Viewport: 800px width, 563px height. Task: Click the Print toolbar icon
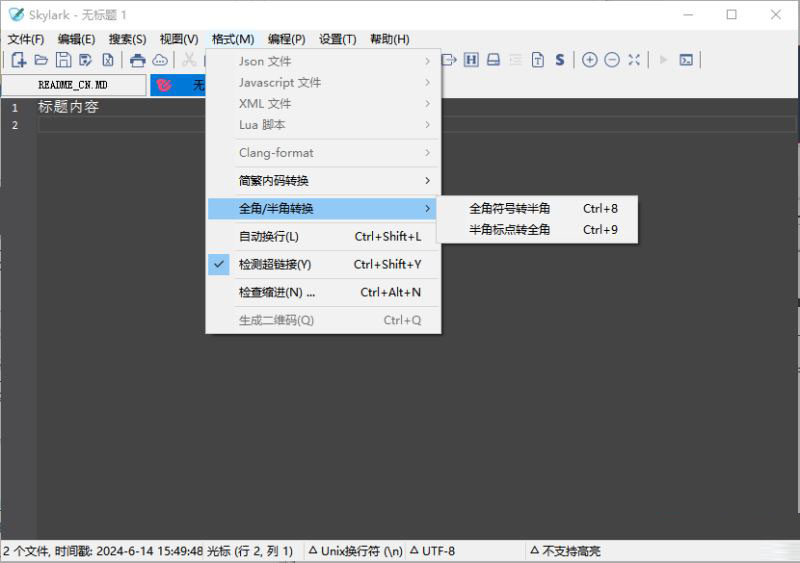137,60
